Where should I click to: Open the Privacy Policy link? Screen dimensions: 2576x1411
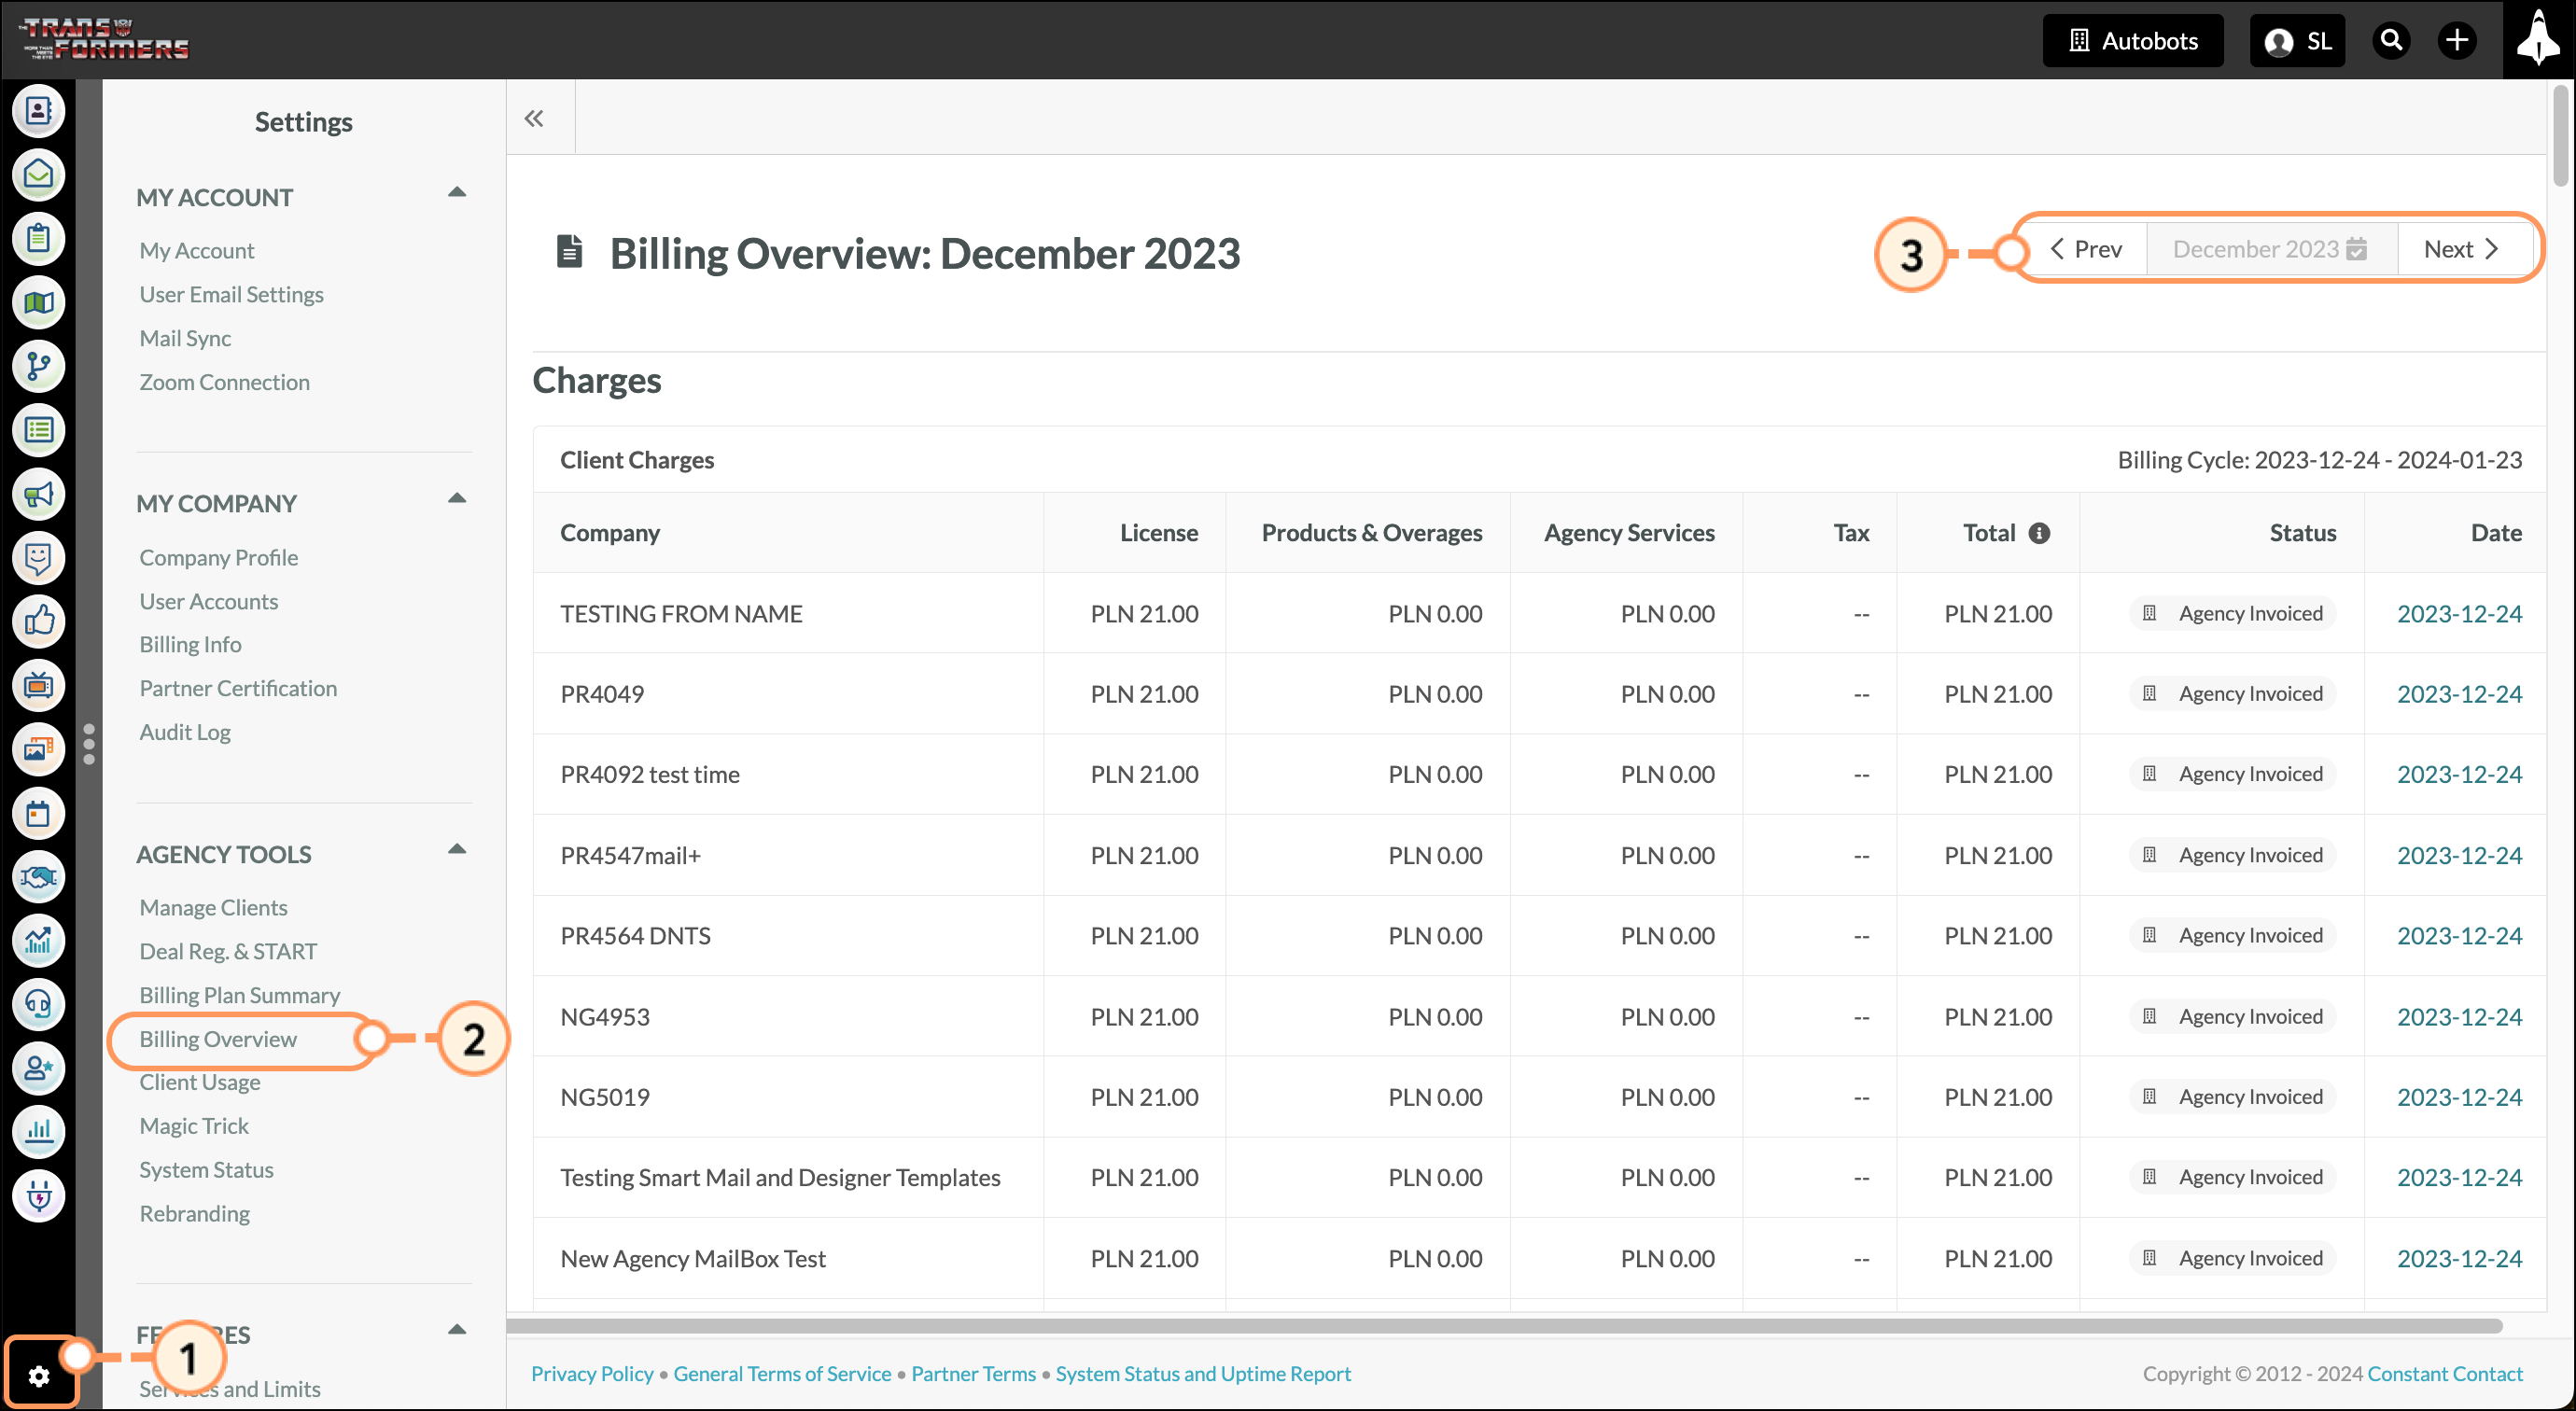pyautogui.click(x=592, y=1374)
